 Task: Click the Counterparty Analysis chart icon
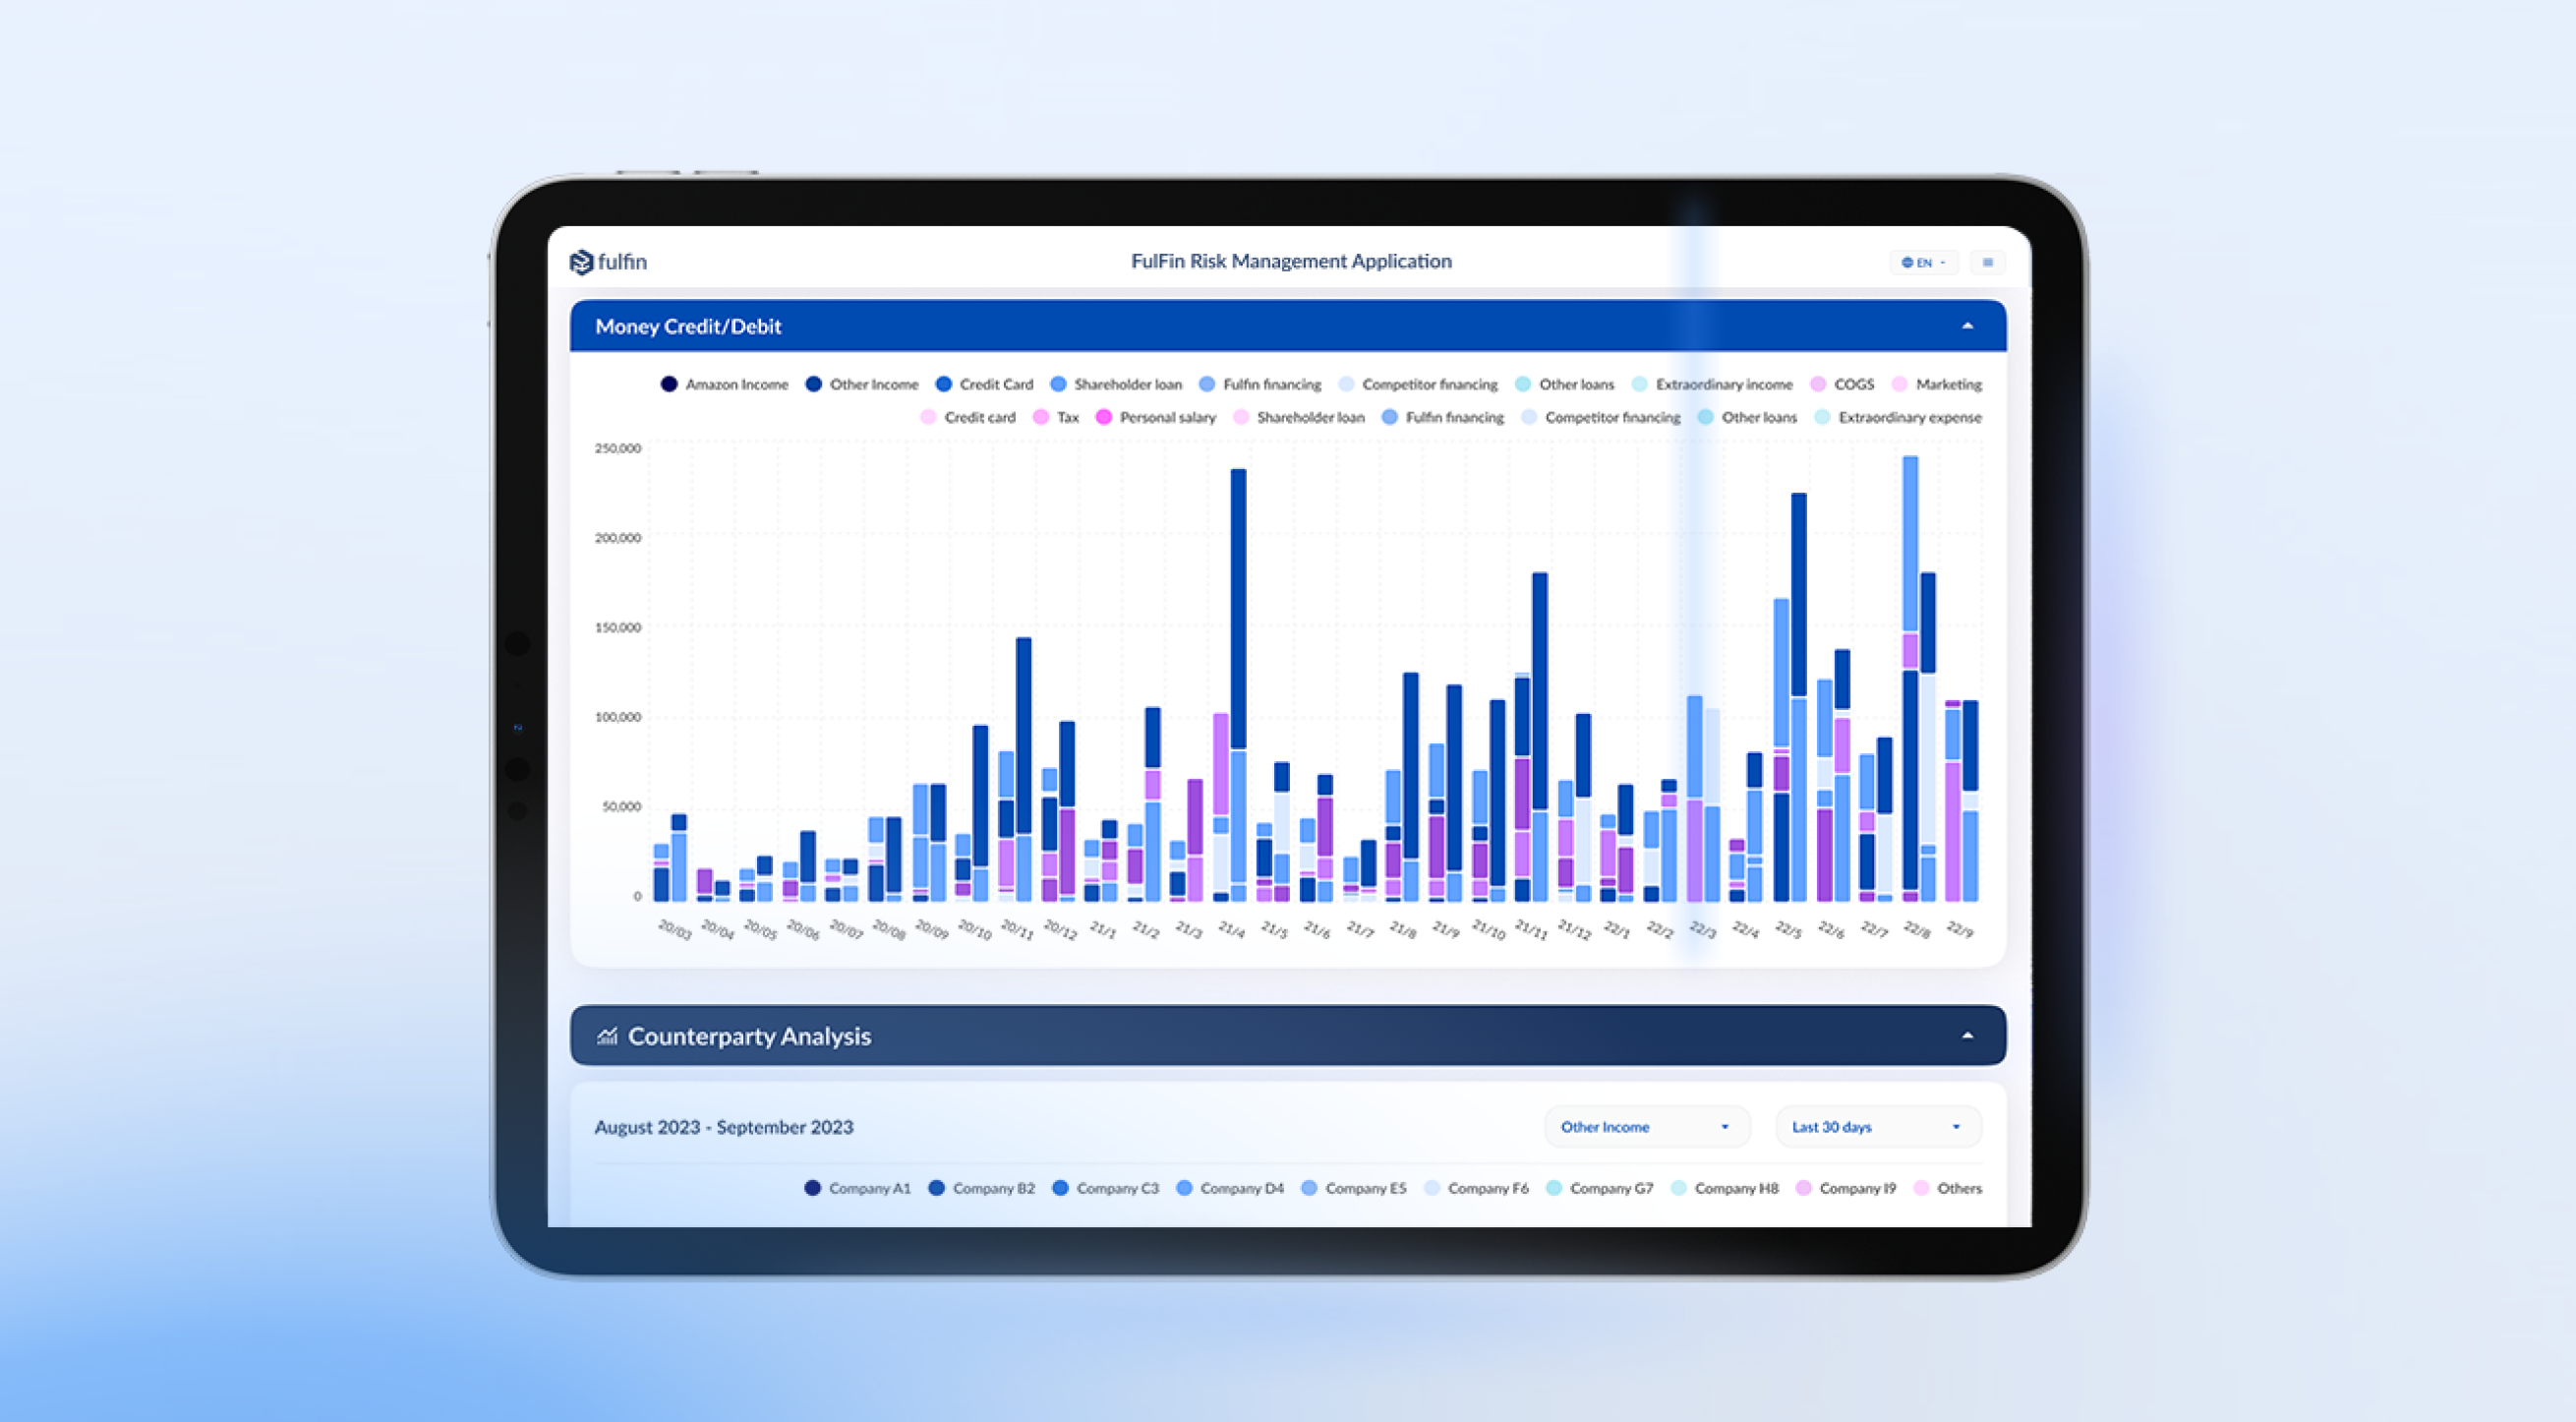(x=606, y=1036)
